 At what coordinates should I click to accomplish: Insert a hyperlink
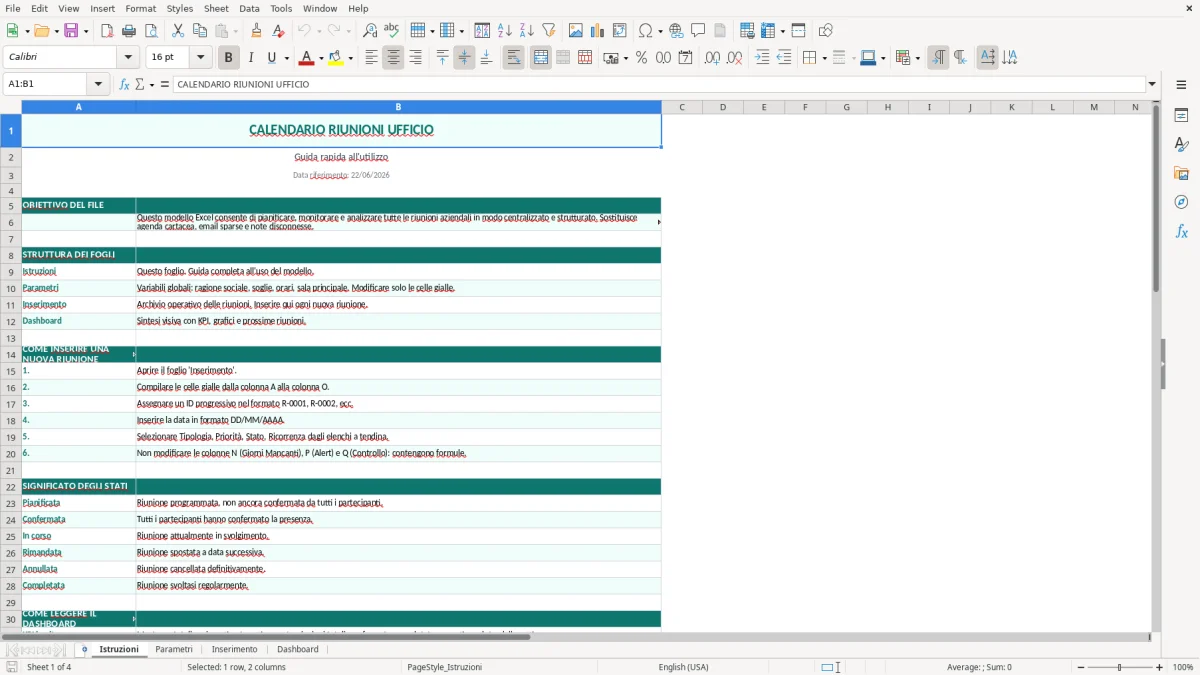pos(677,31)
